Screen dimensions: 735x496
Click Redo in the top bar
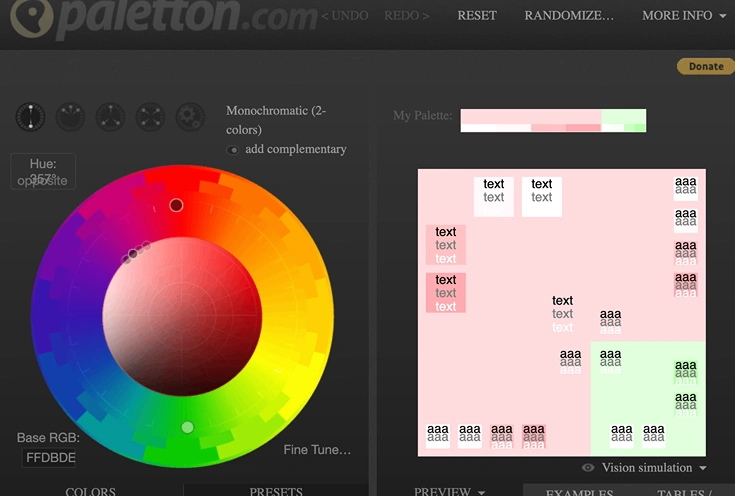(406, 15)
